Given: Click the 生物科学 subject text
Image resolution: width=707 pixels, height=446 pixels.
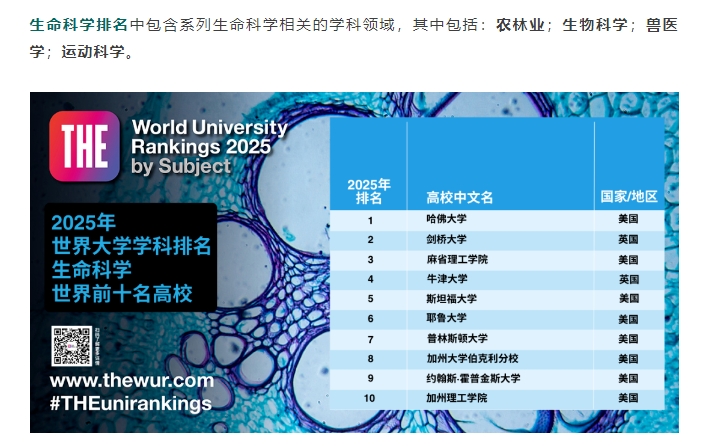Looking at the screenshot, I should click(595, 24).
